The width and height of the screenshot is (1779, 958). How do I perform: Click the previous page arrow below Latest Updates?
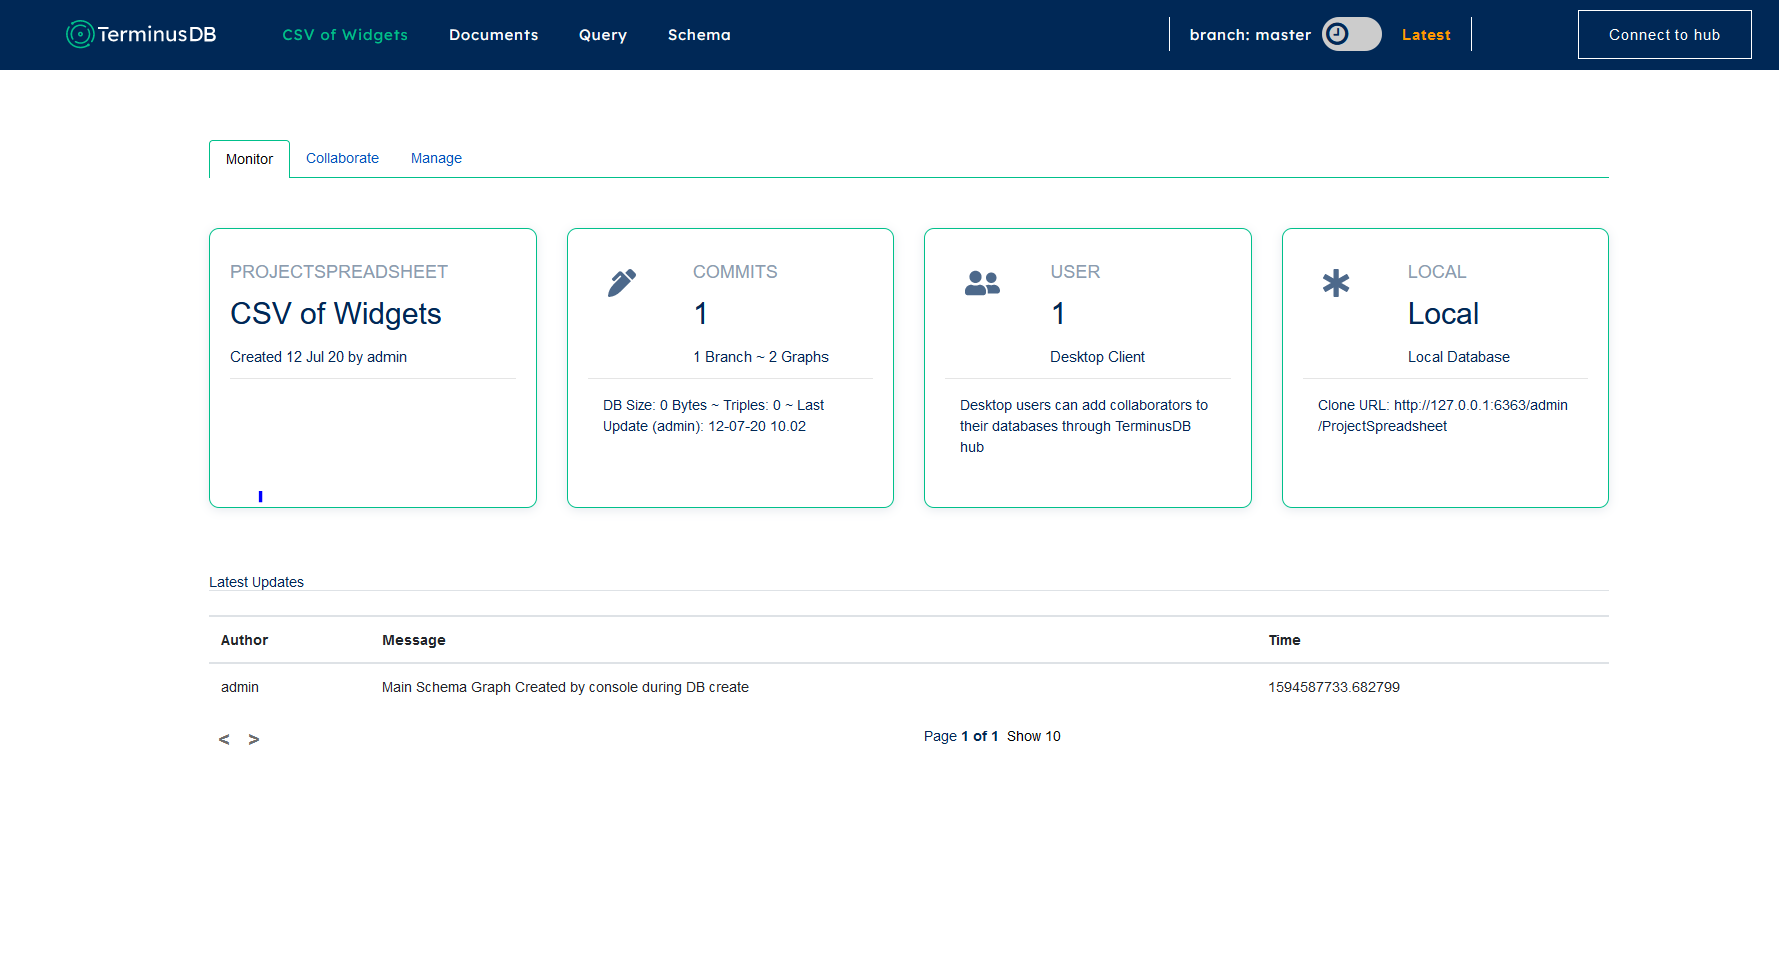[224, 739]
